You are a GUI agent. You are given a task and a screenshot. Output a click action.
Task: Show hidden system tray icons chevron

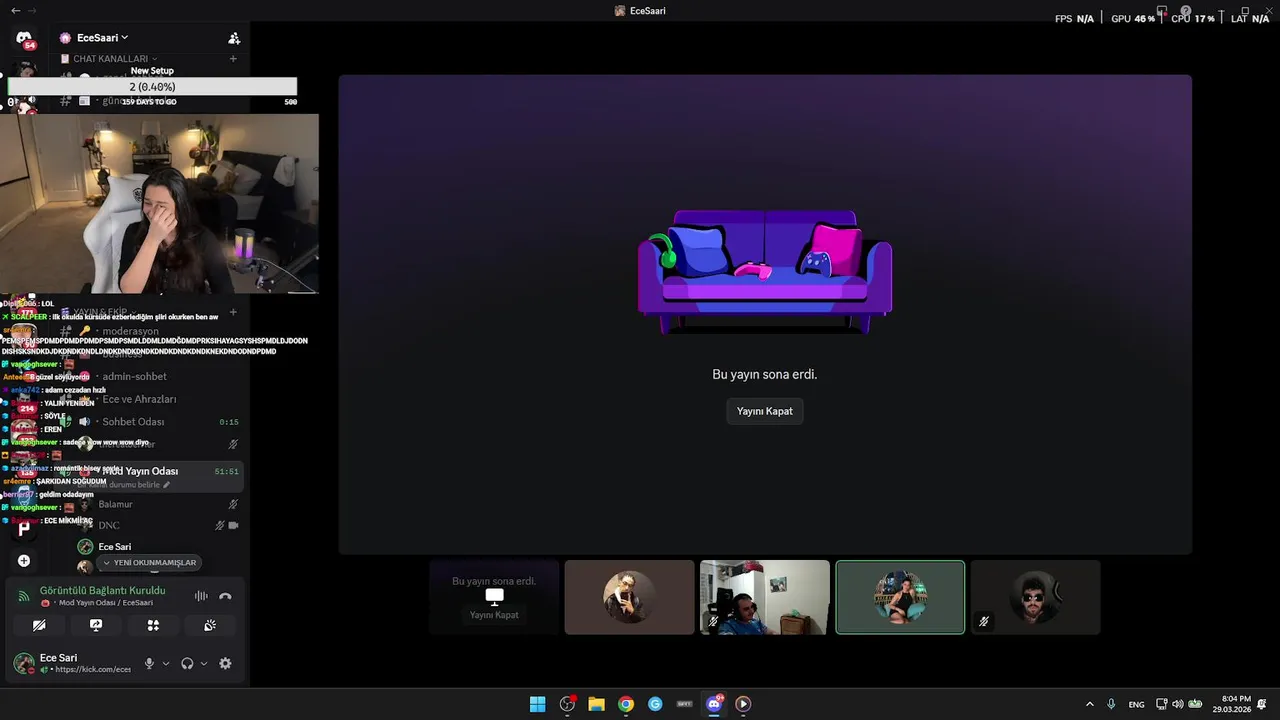tap(1090, 704)
